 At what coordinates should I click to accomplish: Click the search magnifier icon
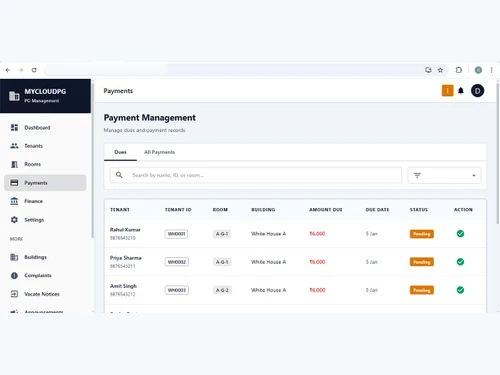pyautogui.click(x=119, y=175)
